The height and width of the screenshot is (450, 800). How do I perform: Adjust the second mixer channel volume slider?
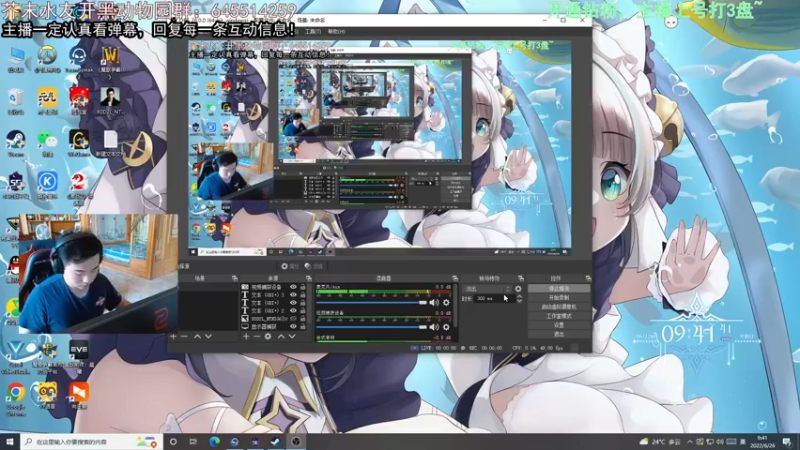pos(371,327)
